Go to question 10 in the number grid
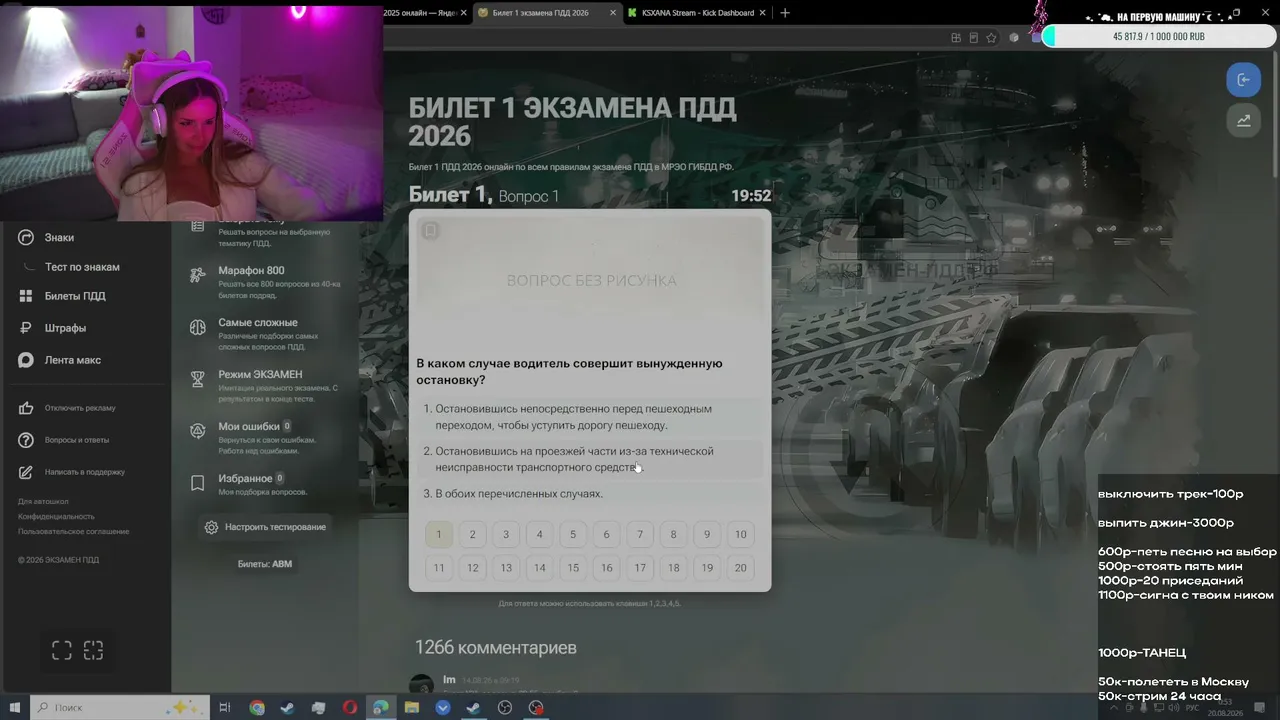1280x720 pixels. tap(740, 534)
